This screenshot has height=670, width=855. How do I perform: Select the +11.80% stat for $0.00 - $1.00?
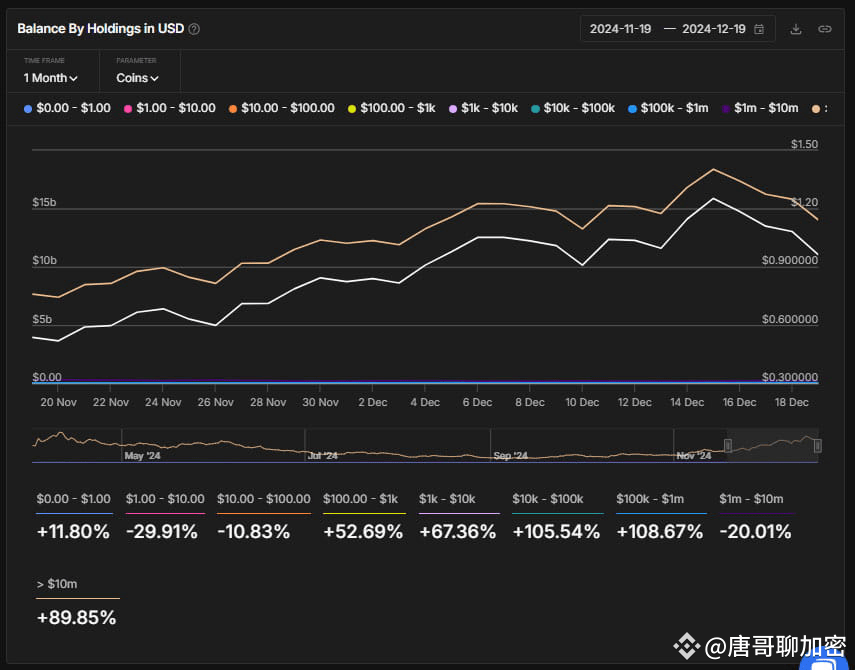pyautogui.click(x=73, y=532)
